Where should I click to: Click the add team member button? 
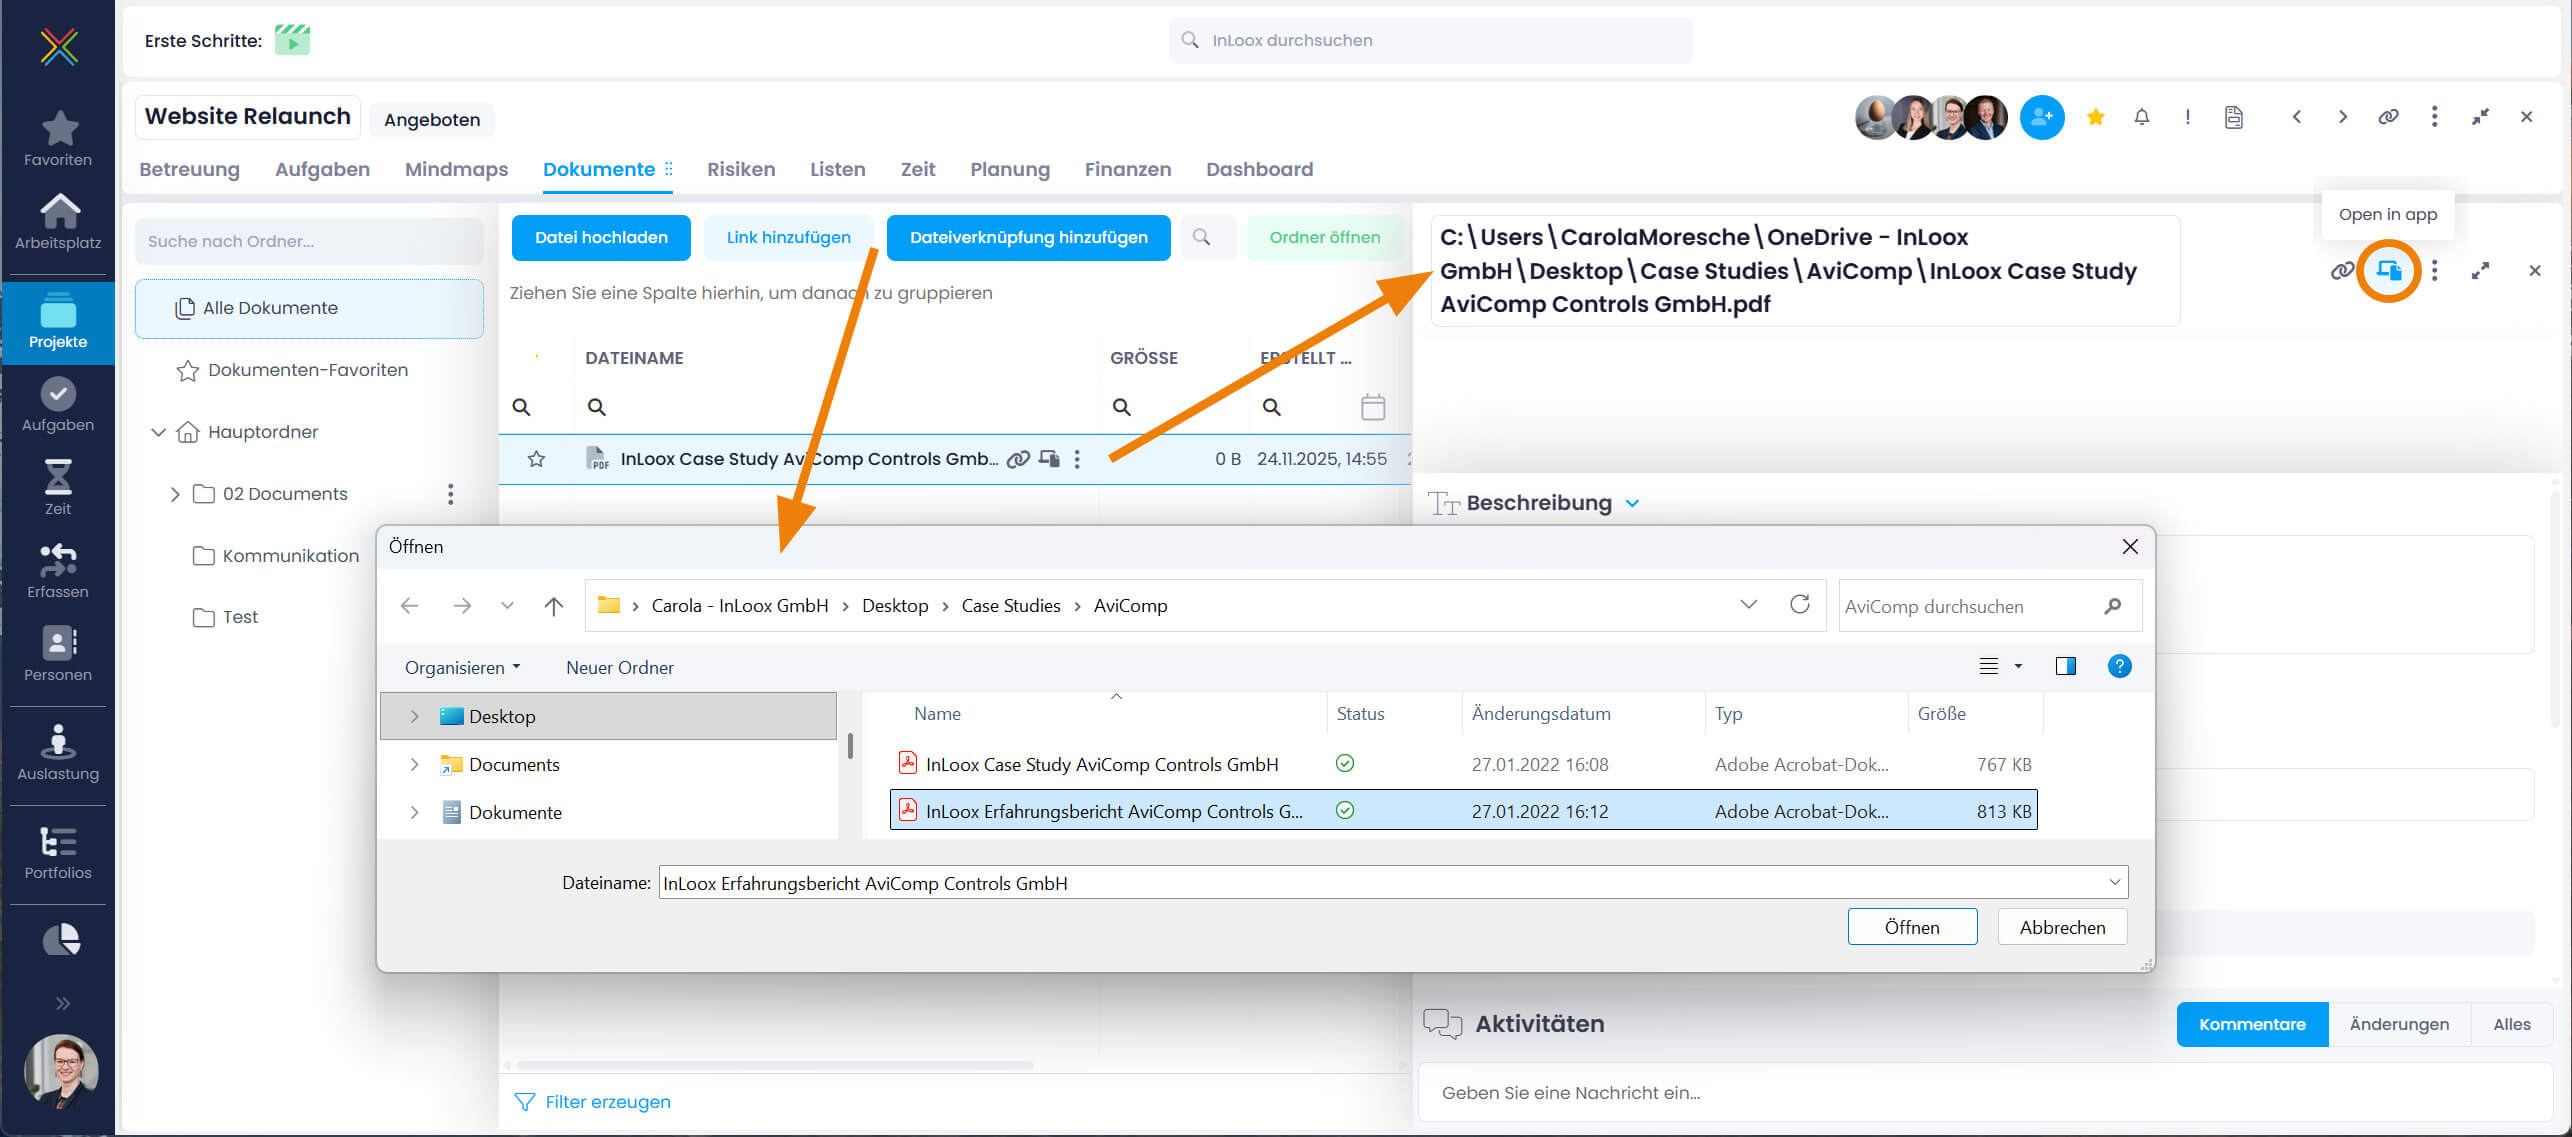tap(2041, 117)
